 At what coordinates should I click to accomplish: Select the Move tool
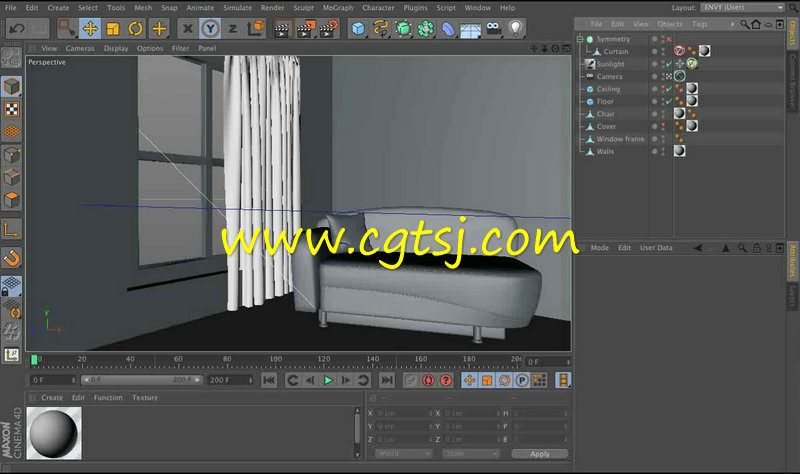pyautogui.click(x=90, y=29)
